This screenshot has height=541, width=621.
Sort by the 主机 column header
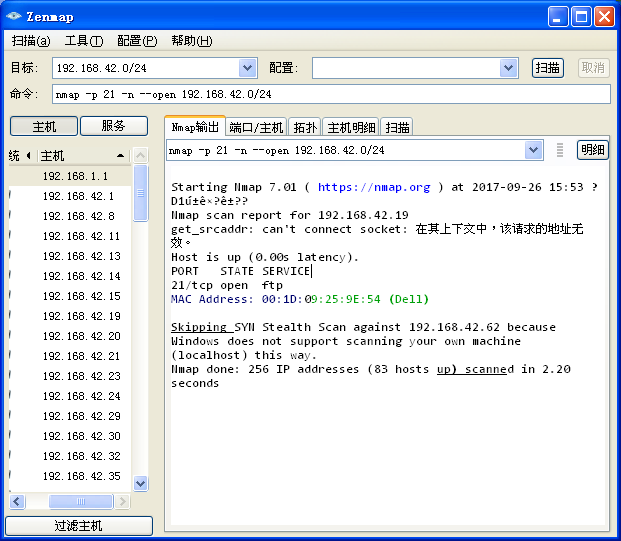83,156
